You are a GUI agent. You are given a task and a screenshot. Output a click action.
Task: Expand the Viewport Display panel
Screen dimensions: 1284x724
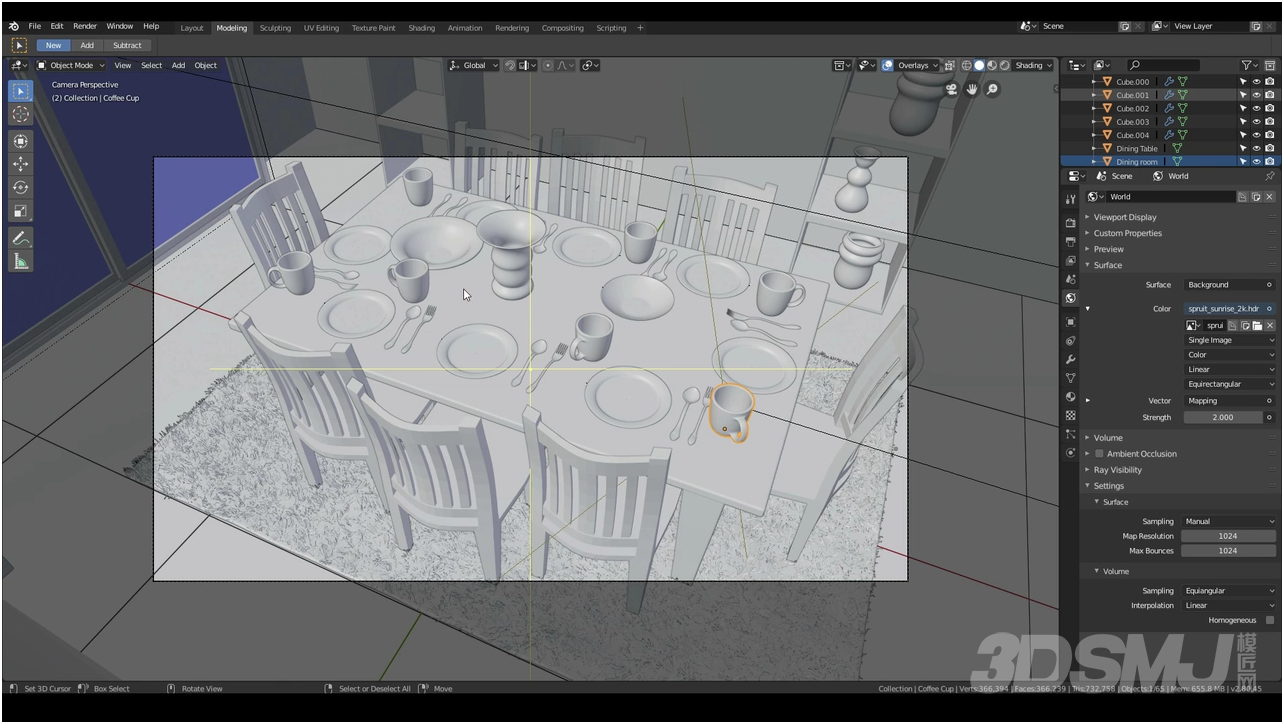click(1125, 217)
